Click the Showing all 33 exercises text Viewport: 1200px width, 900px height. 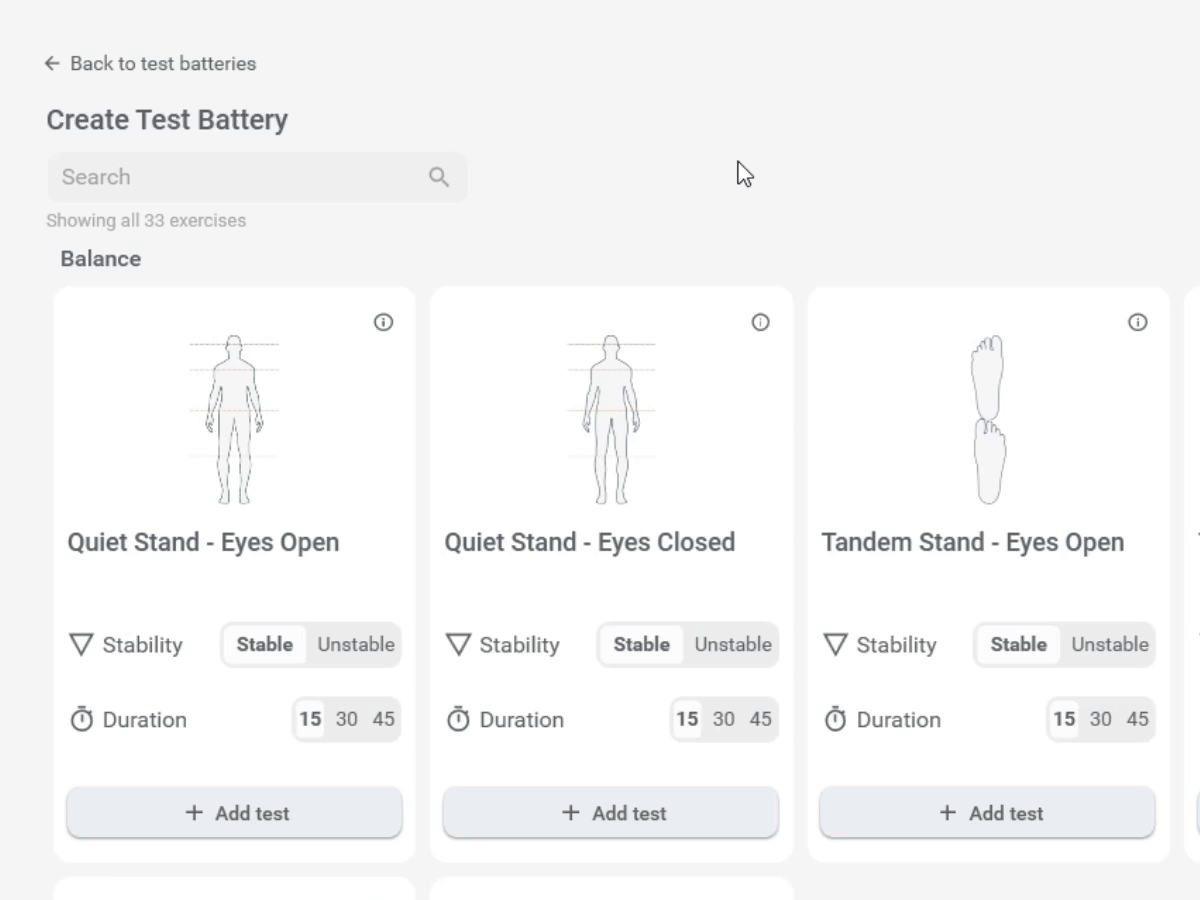146,220
